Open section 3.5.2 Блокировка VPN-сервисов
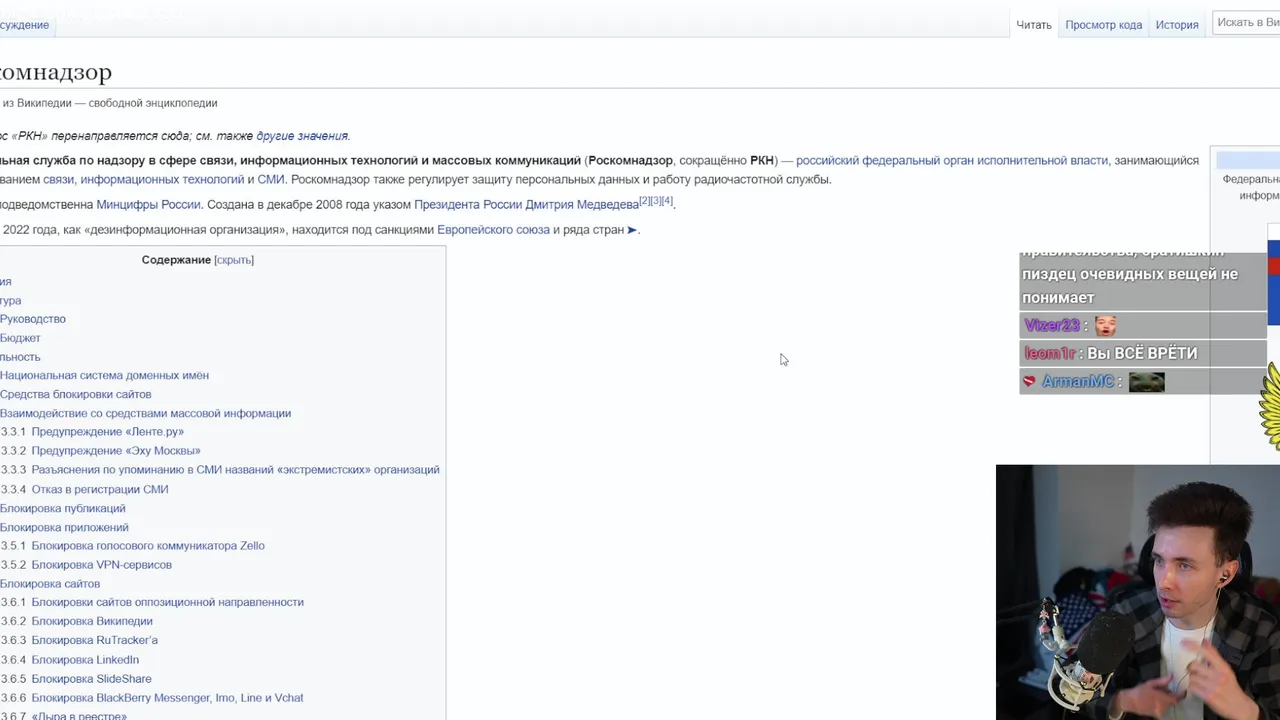 [x=86, y=565]
